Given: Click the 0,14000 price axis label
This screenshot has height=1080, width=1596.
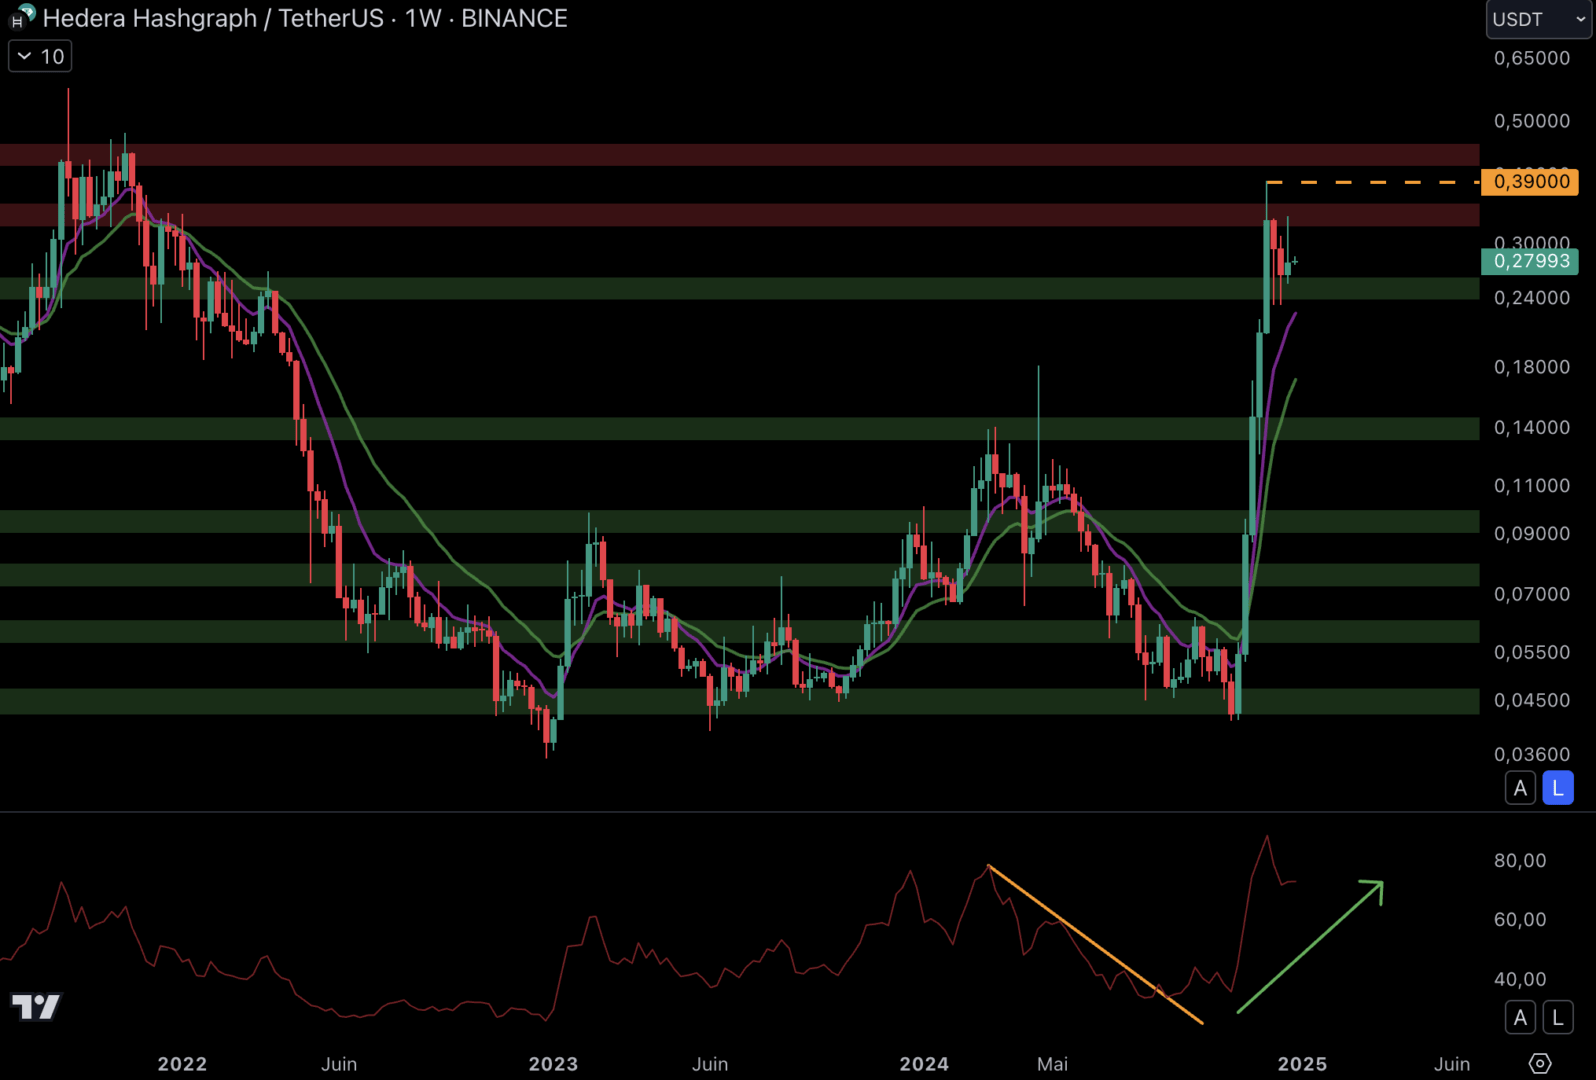Looking at the screenshot, I should [x=1531, y=427].
